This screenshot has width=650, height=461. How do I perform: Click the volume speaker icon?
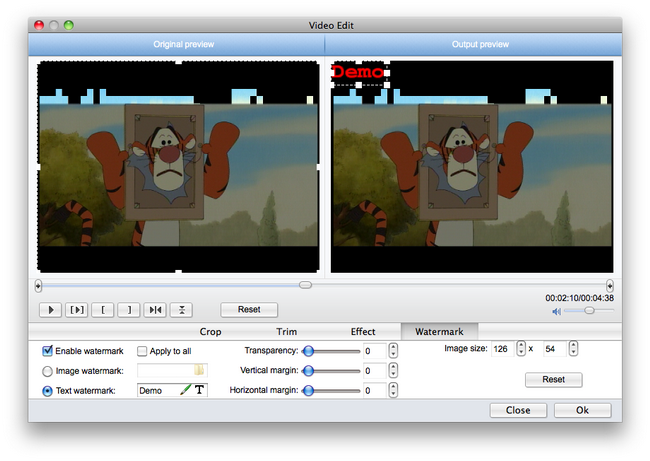coord(556,311)
